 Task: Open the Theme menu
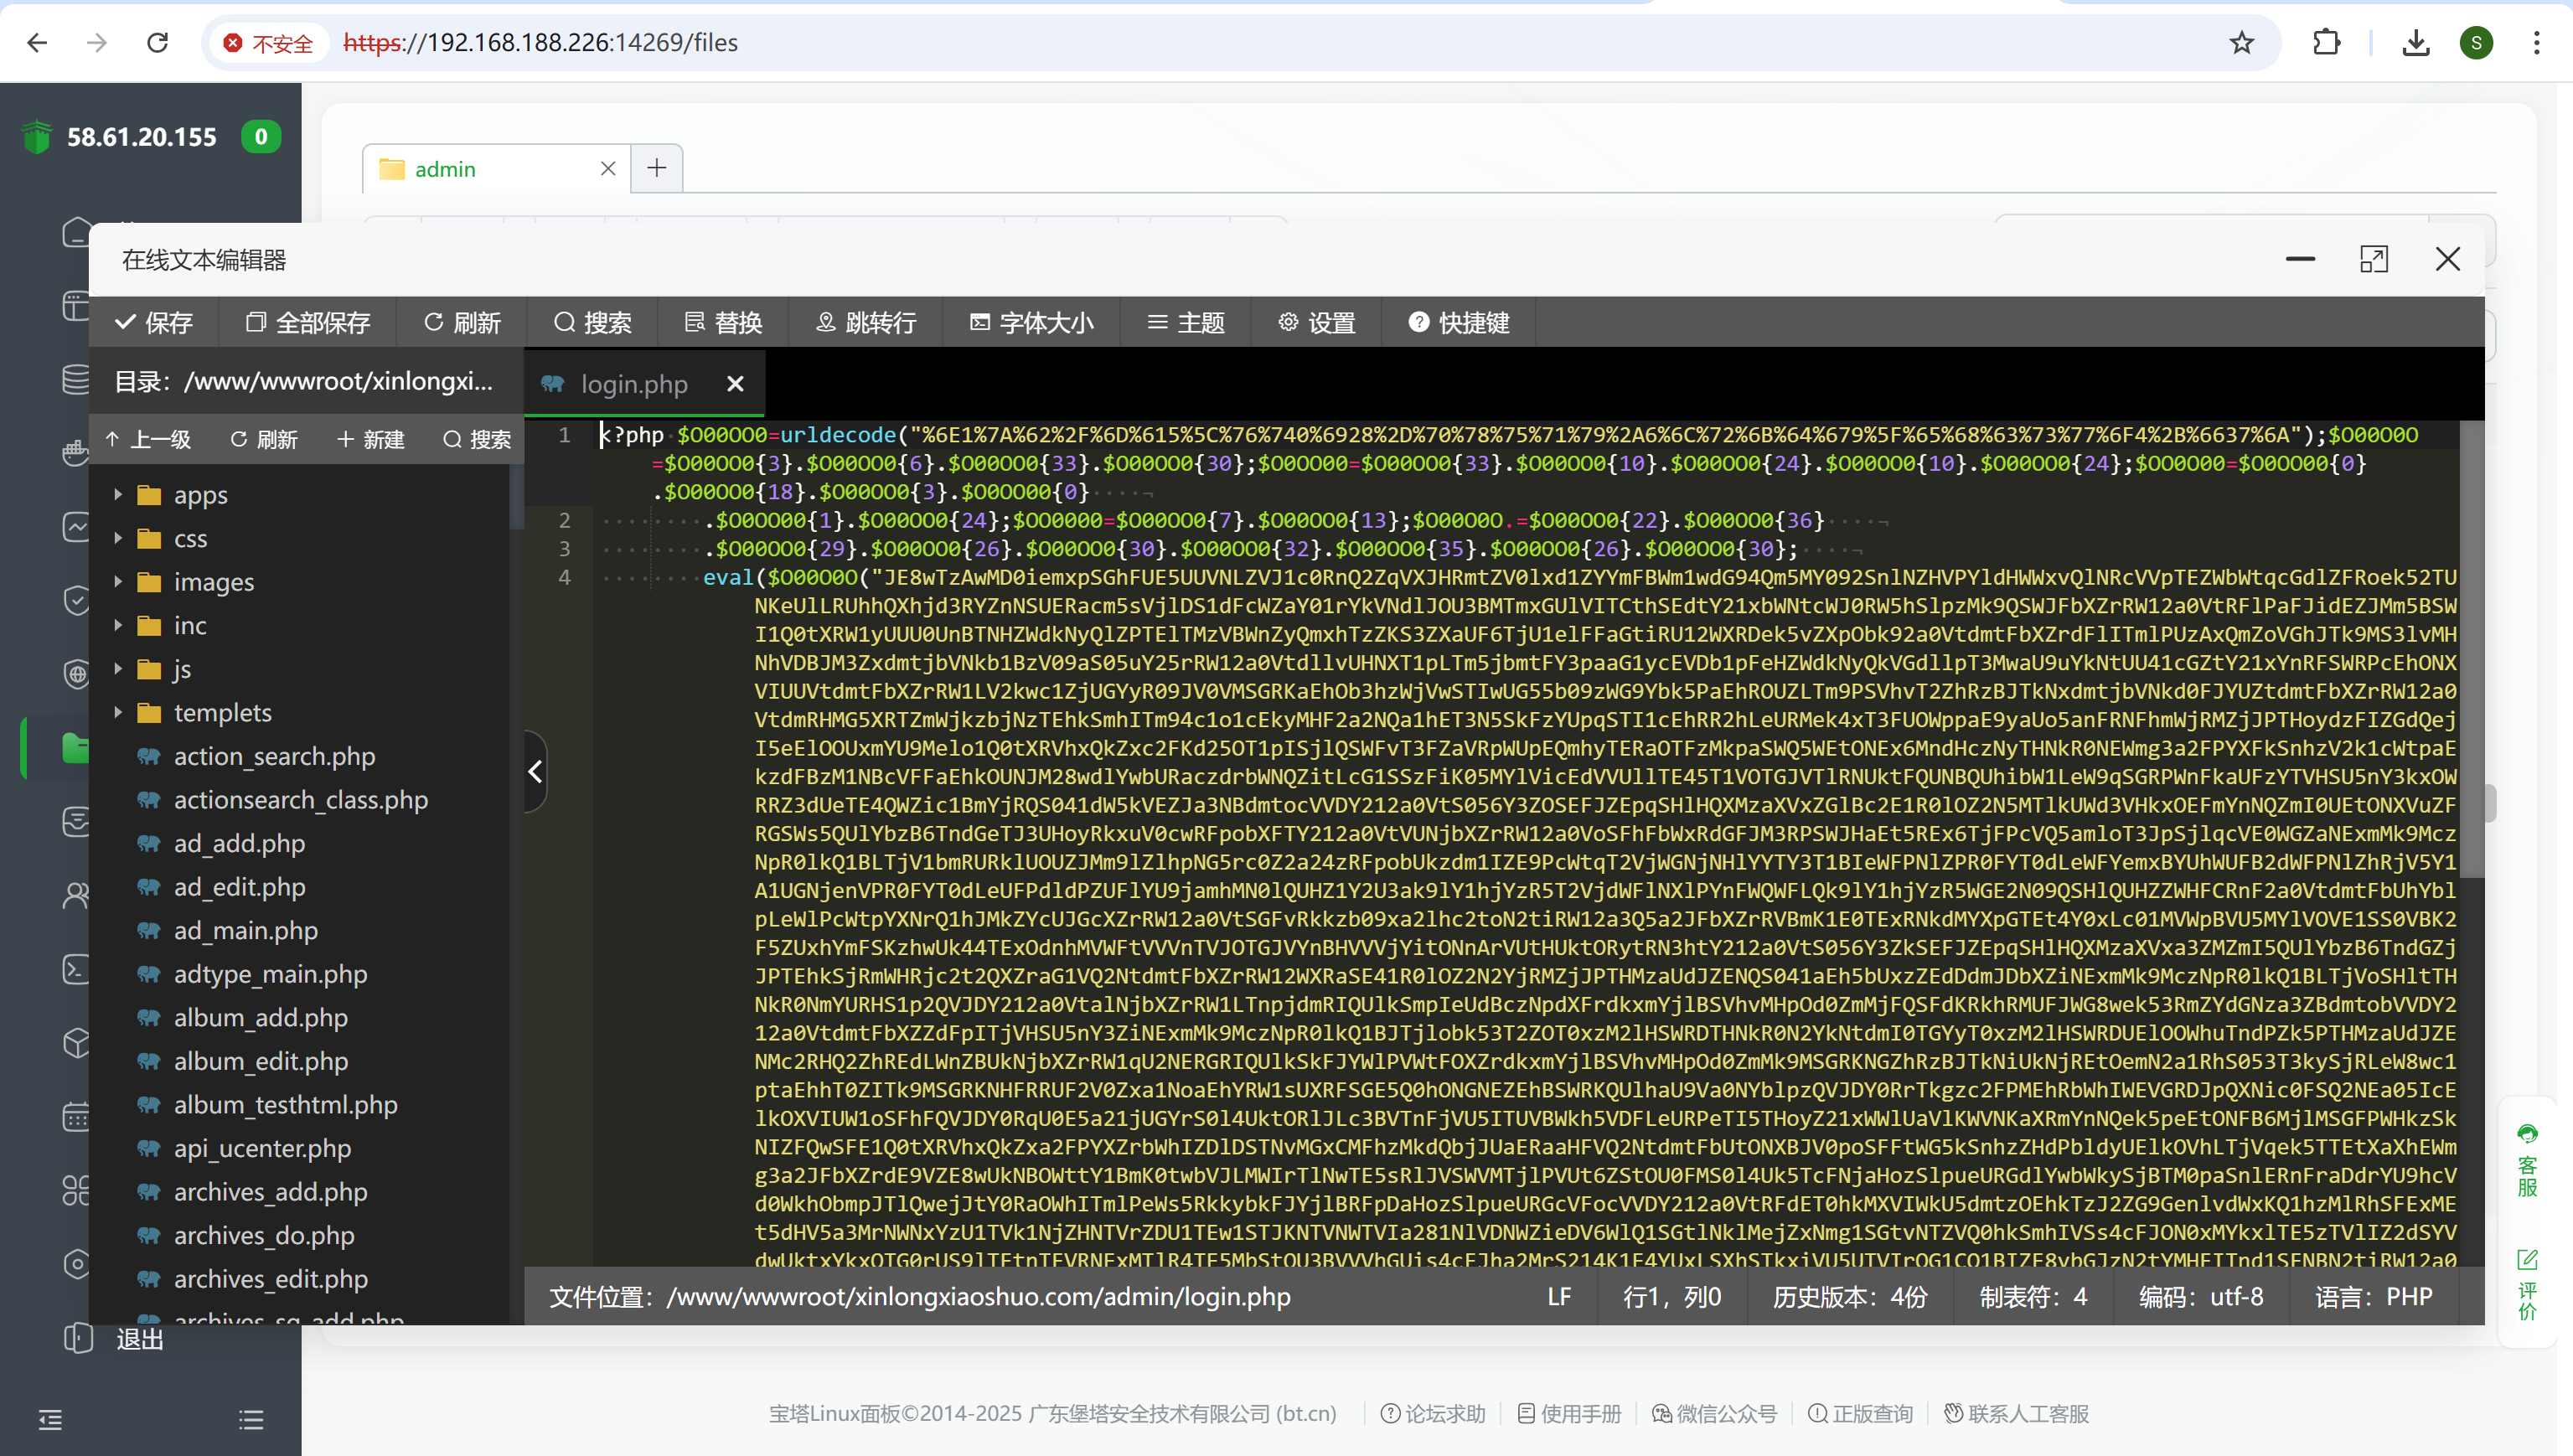pos(1186,322)
